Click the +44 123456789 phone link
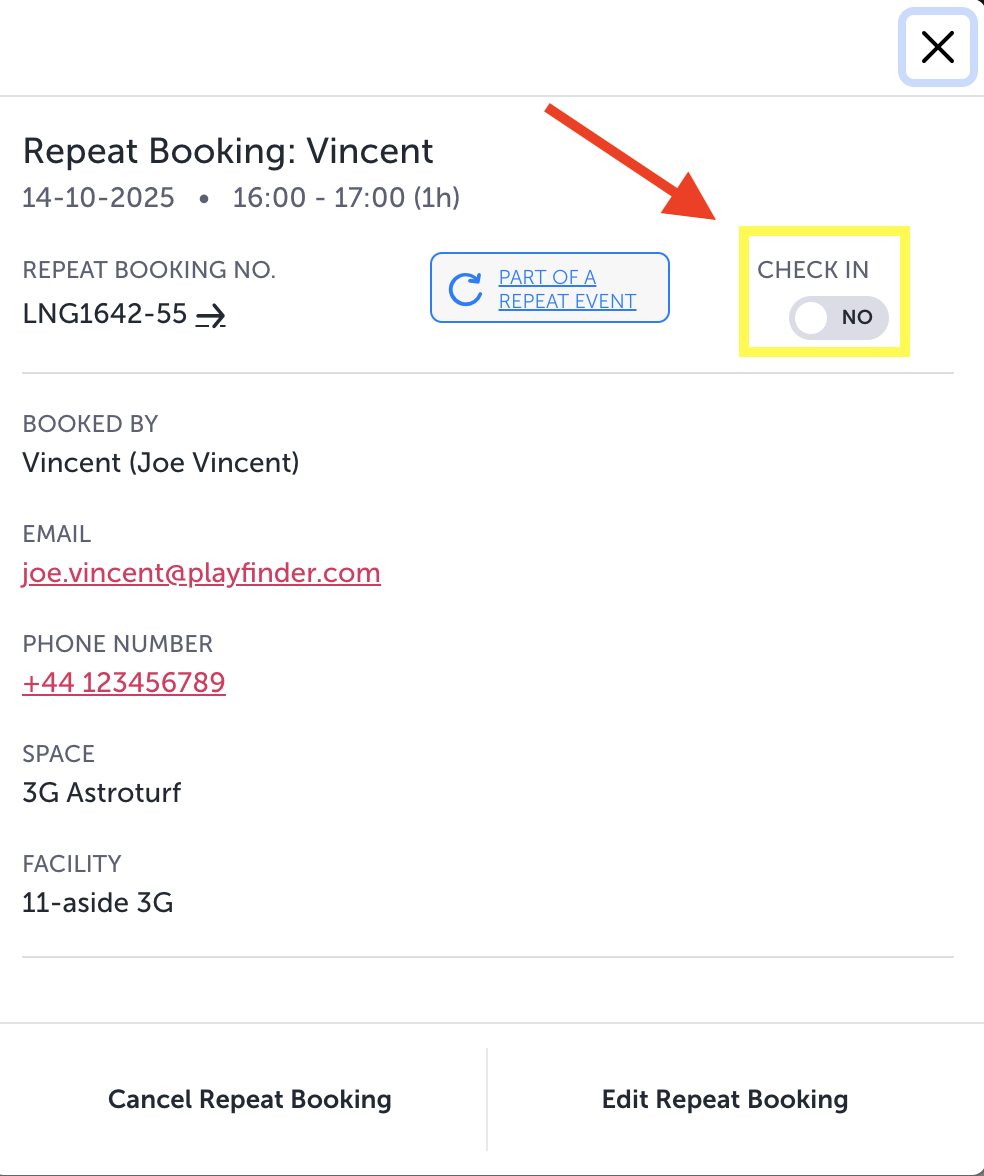This screenshot has height=1176, width=984. 124,683
